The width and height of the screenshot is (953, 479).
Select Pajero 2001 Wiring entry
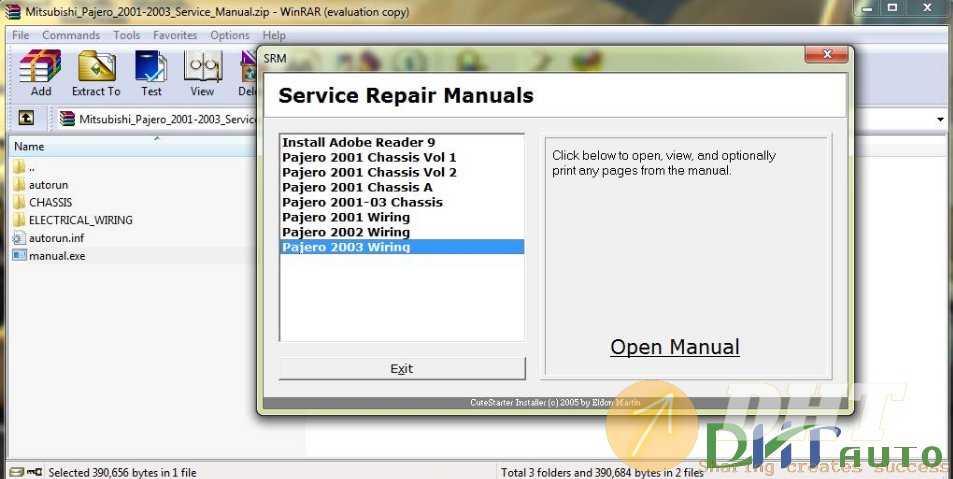401,217
